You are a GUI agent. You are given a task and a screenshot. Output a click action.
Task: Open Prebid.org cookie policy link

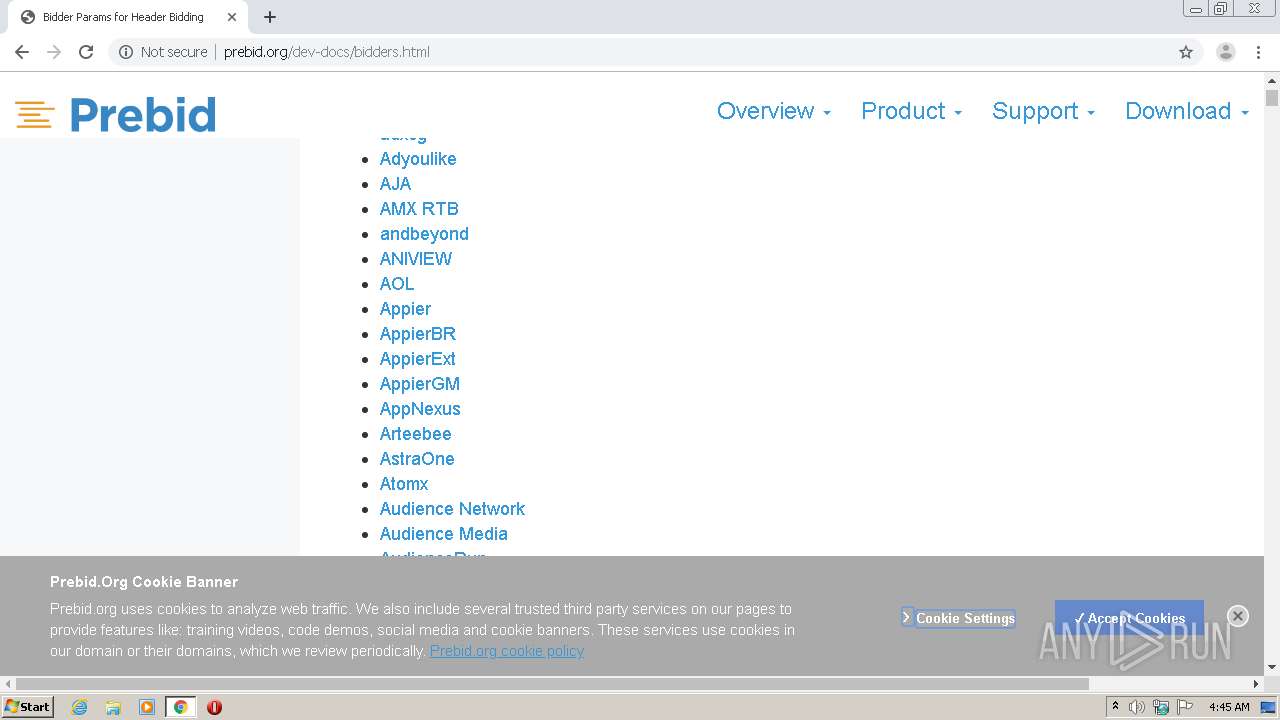(x=507, y=651)
